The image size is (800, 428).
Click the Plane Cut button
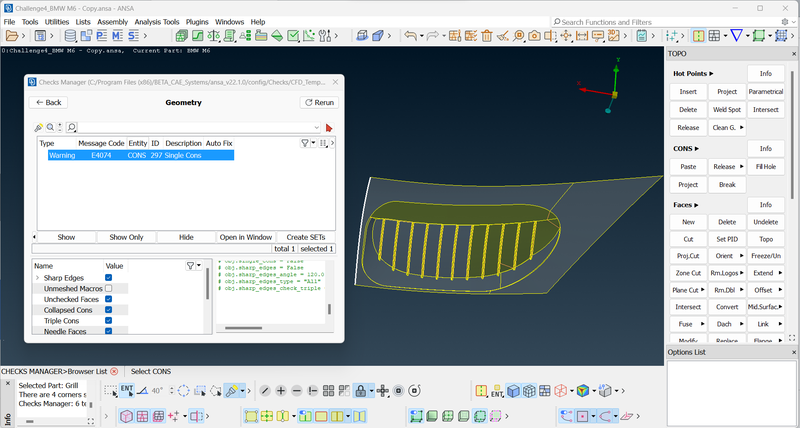click(688, 290)
